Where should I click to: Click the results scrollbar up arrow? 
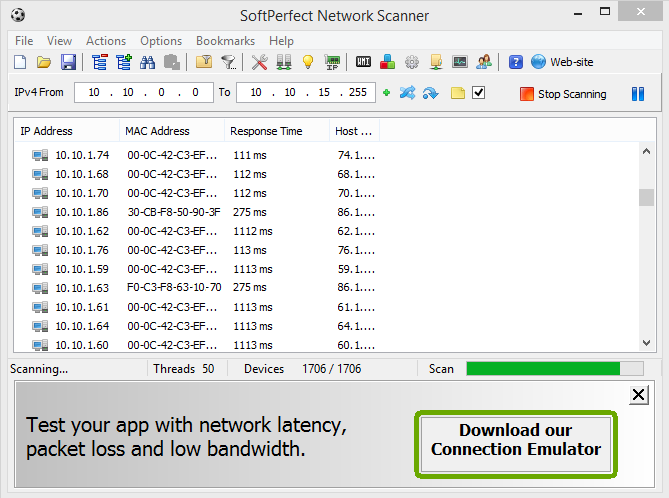pyautogui.click(x=646, y=151)
